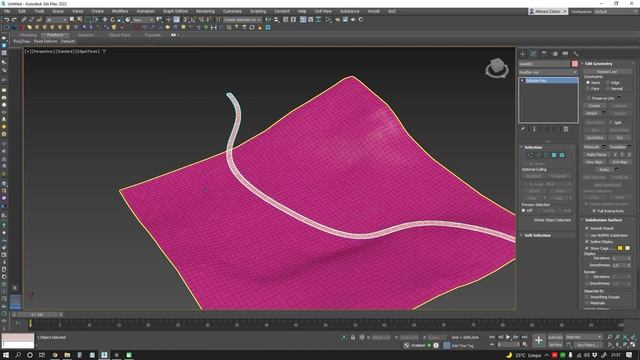The height and width of the screenshot is (360, 640).
Task: Click the Pin Stack icon below the modifier stack
Action: (522, 129)
